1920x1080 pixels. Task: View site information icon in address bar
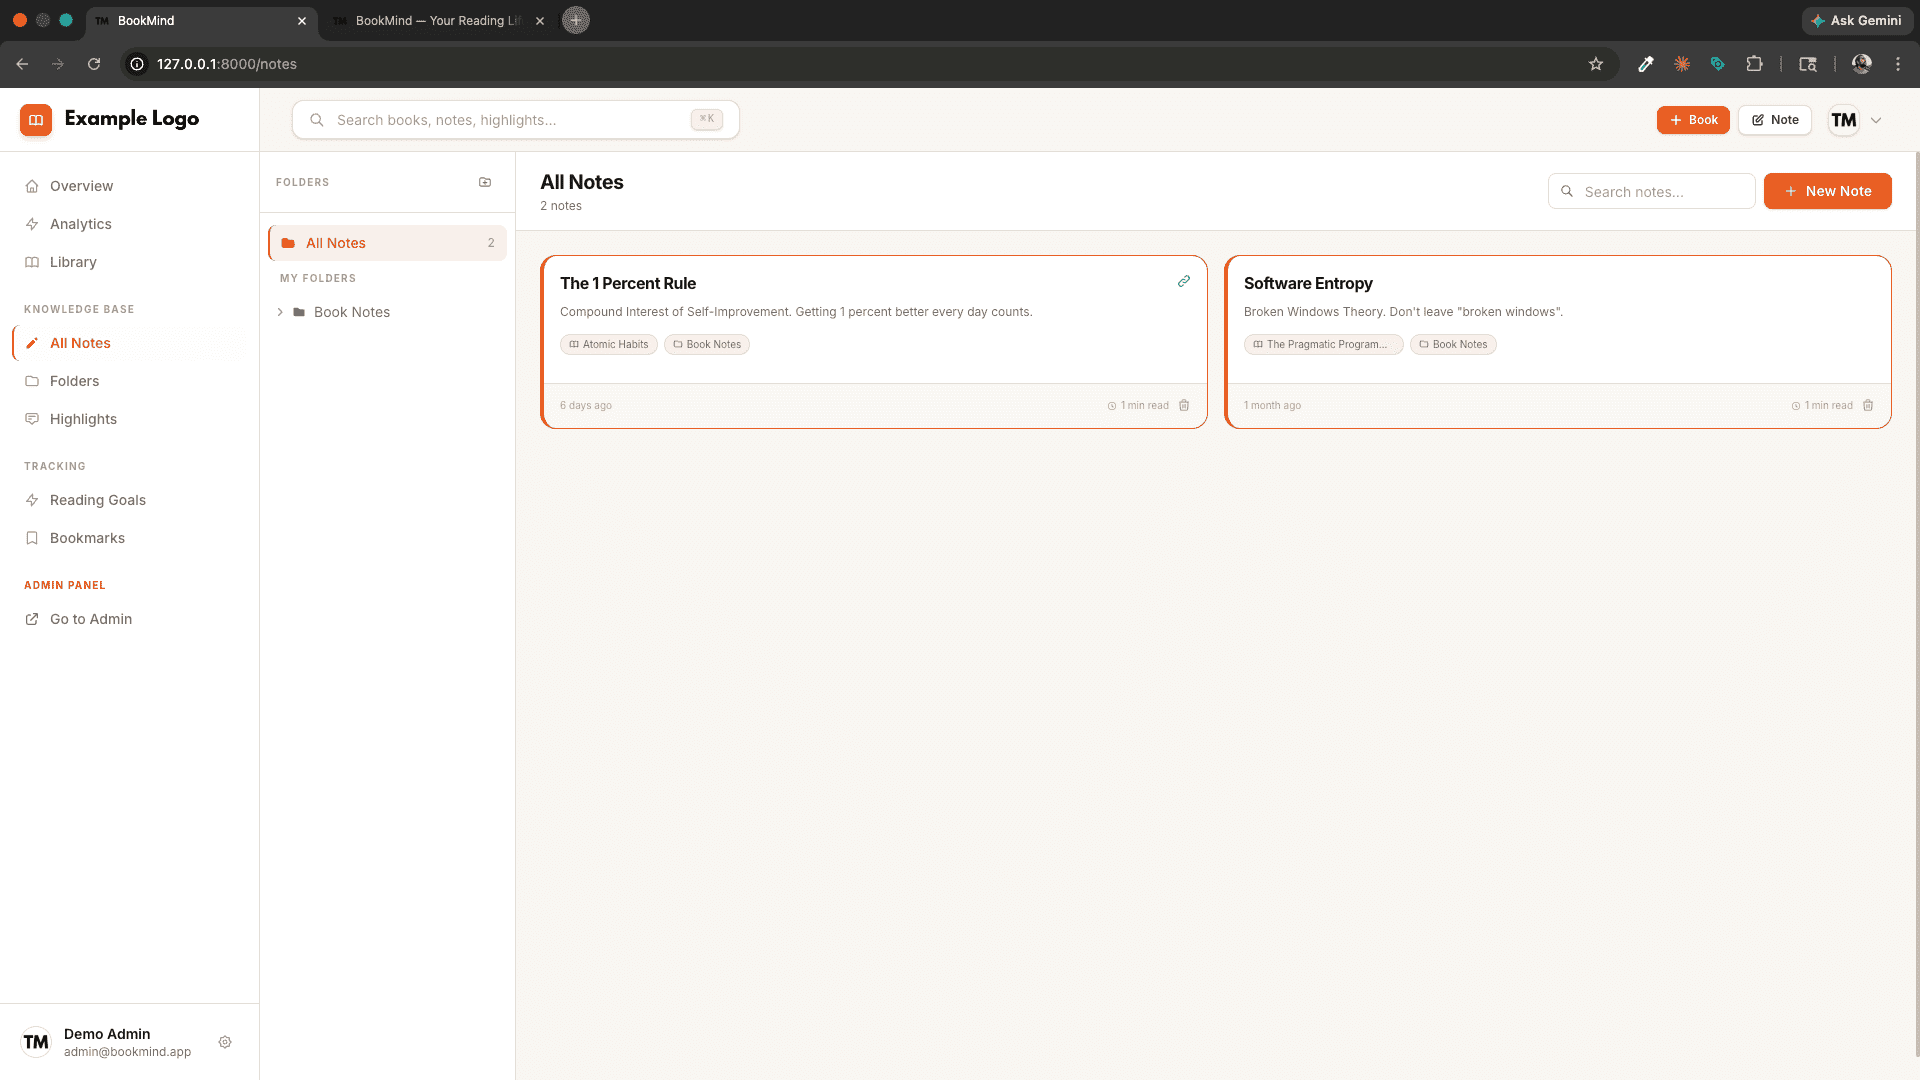click(138, 64)
